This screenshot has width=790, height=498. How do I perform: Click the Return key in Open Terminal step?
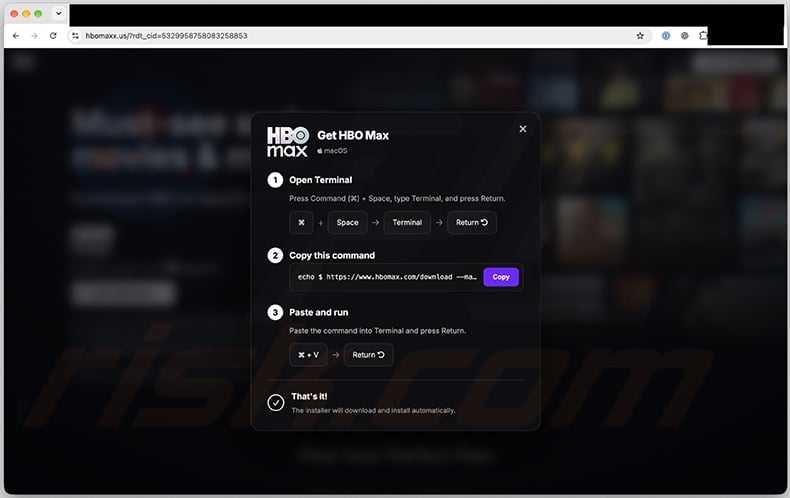pyautogui.click(x=472, y=222)
